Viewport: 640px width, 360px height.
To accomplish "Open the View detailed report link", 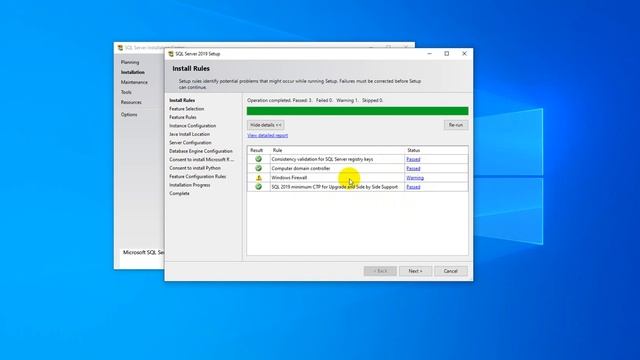I will point(267,136).
